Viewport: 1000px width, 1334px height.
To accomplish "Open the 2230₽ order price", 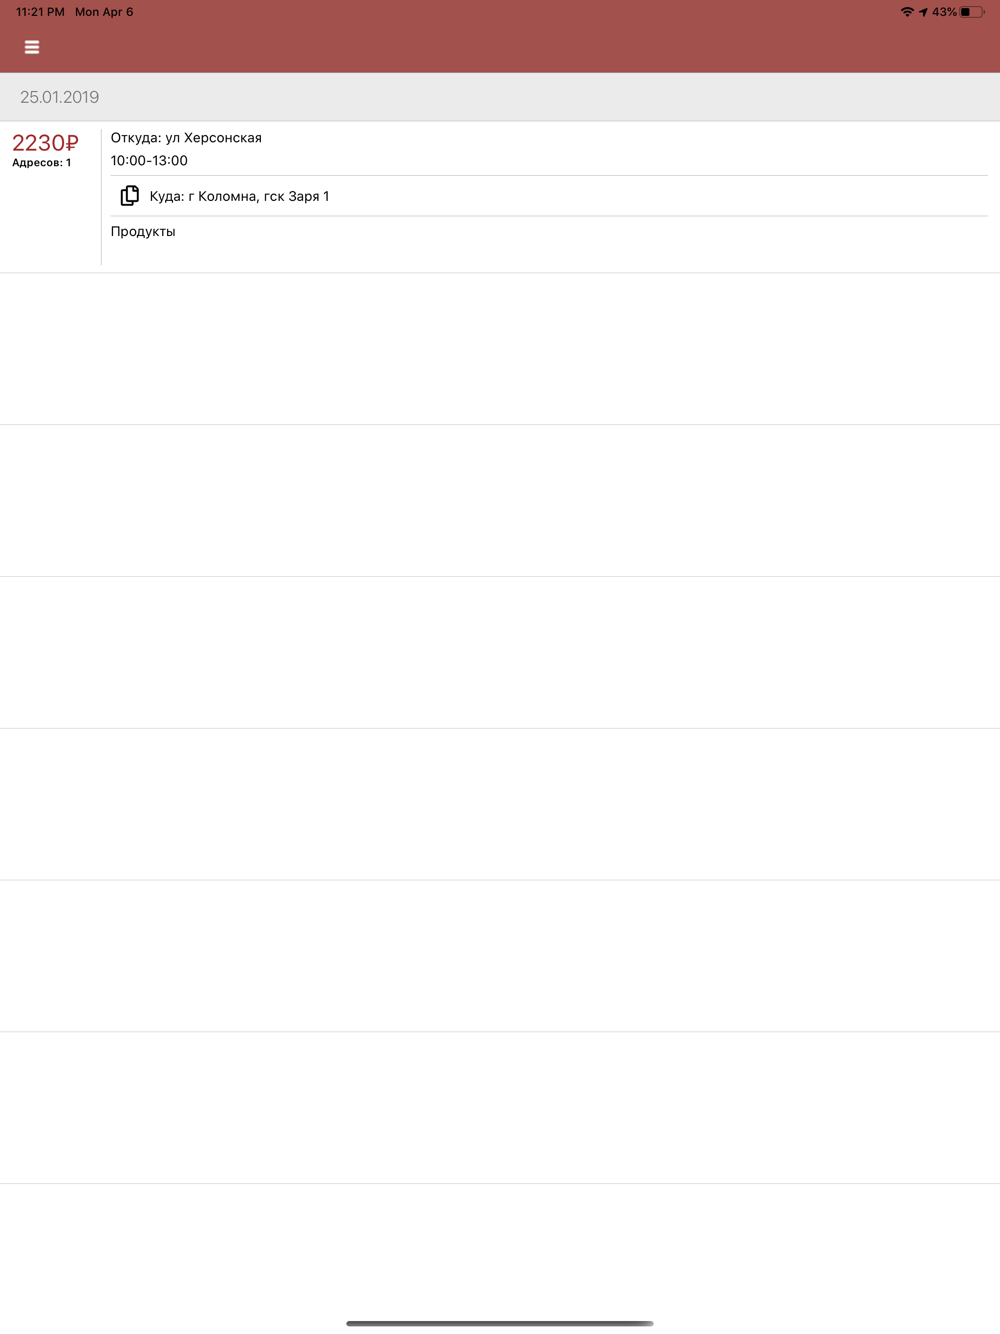I will pos(45,143).
